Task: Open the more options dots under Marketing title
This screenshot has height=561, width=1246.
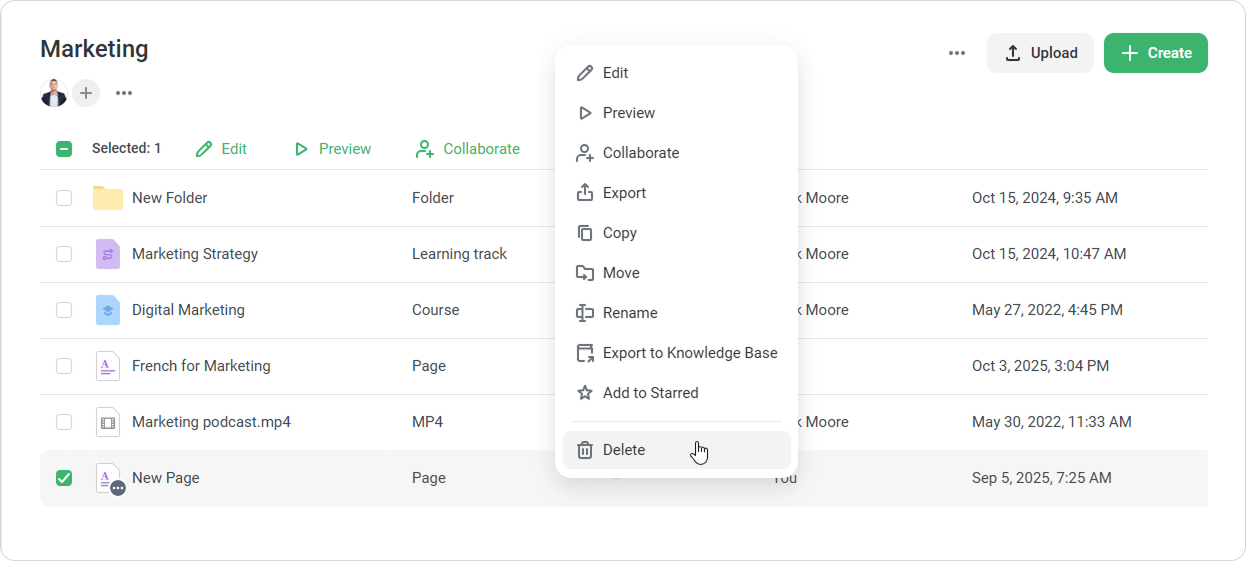Action: click(124, 93)
